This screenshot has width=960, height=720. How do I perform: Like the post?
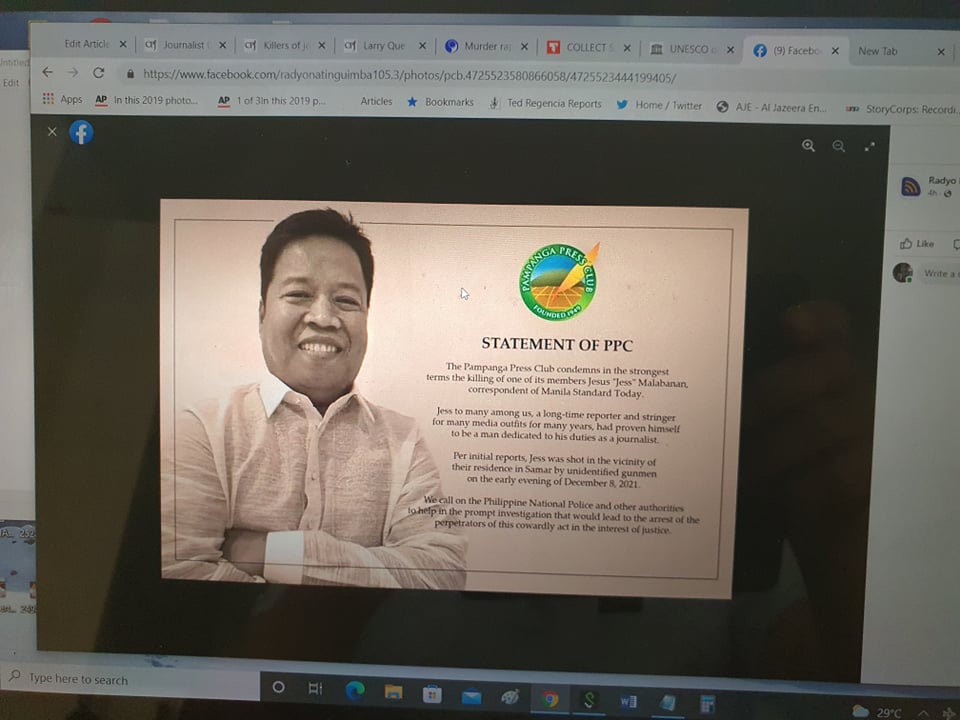(917, 243)
